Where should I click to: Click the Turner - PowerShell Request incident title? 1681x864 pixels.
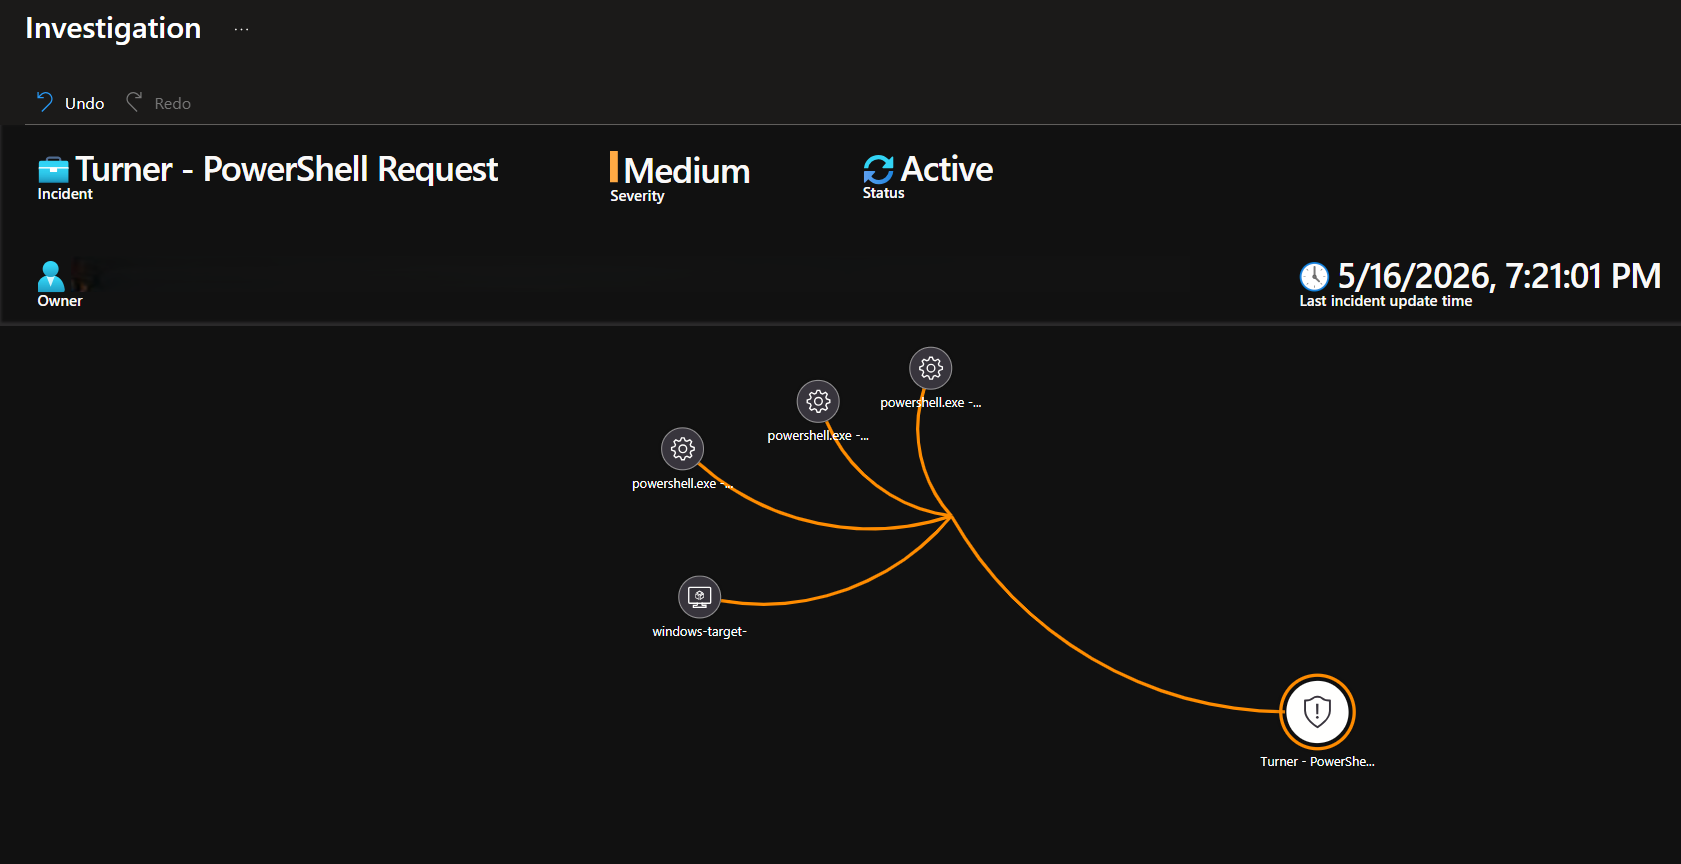tap(287, 169)
